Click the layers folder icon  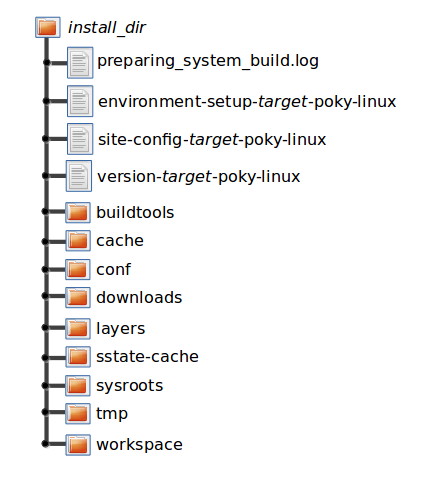click(x=78, y=329)
